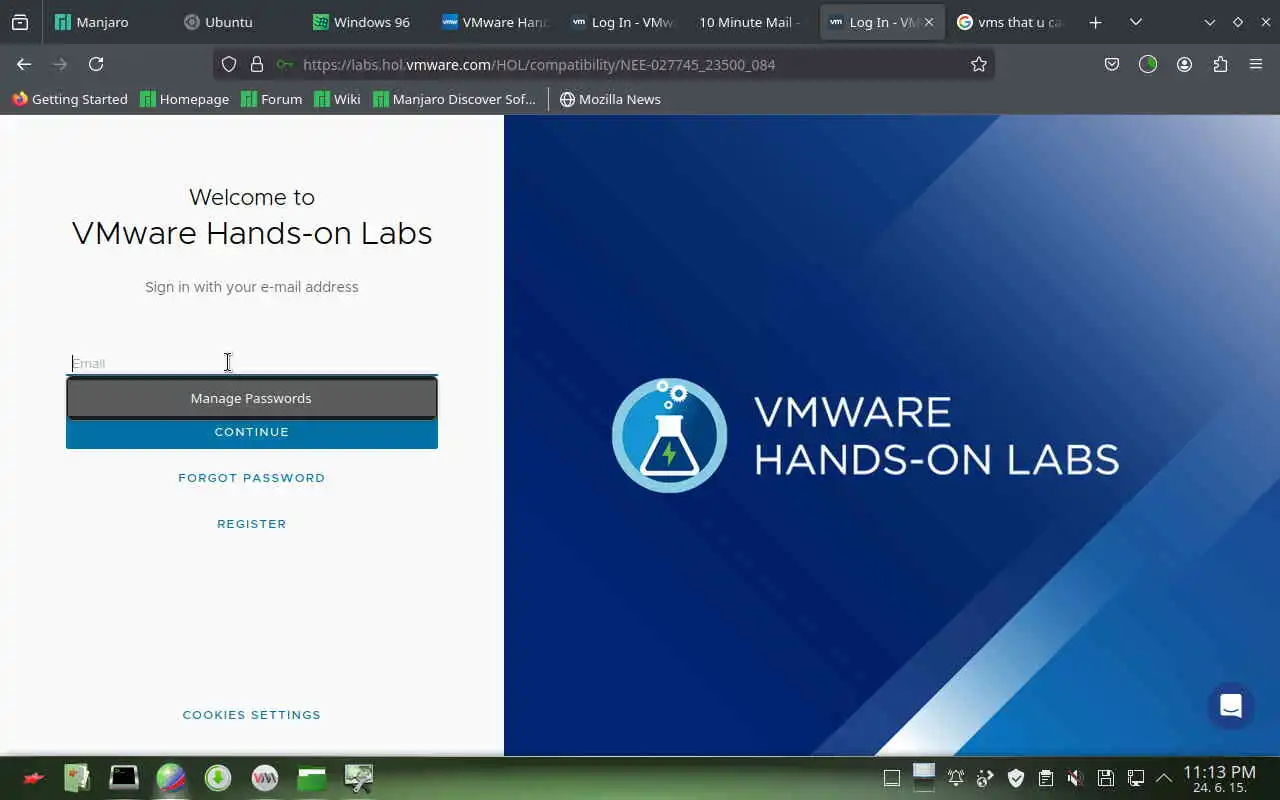Click the tracking protection shield in the address bar

point(229,64)
